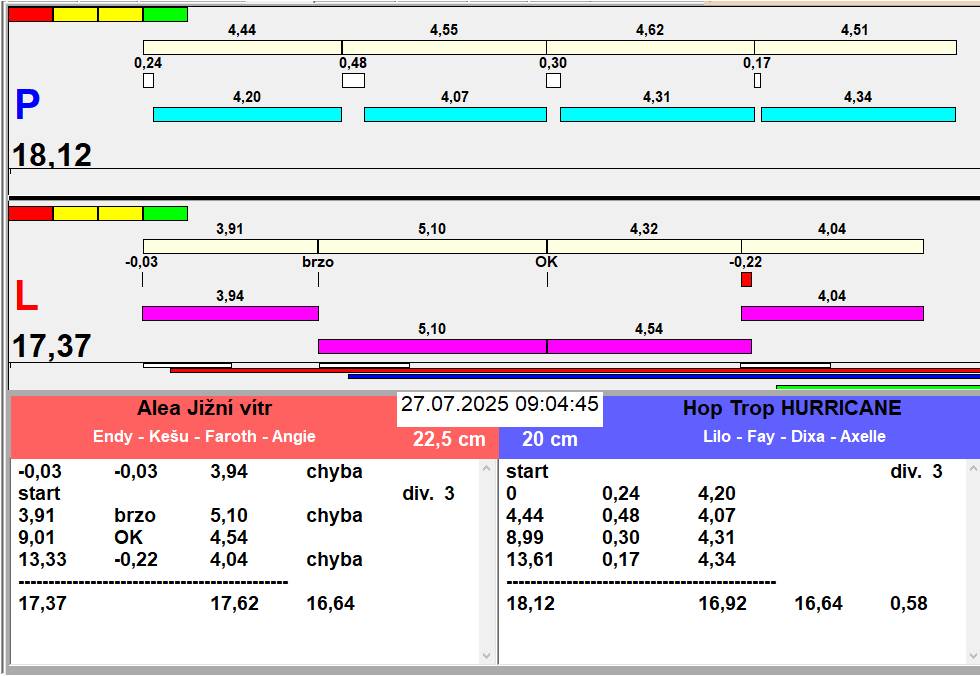Click the blue P lane letter
The height and width of the screenshot is (676, 980).
coord(28,105)
